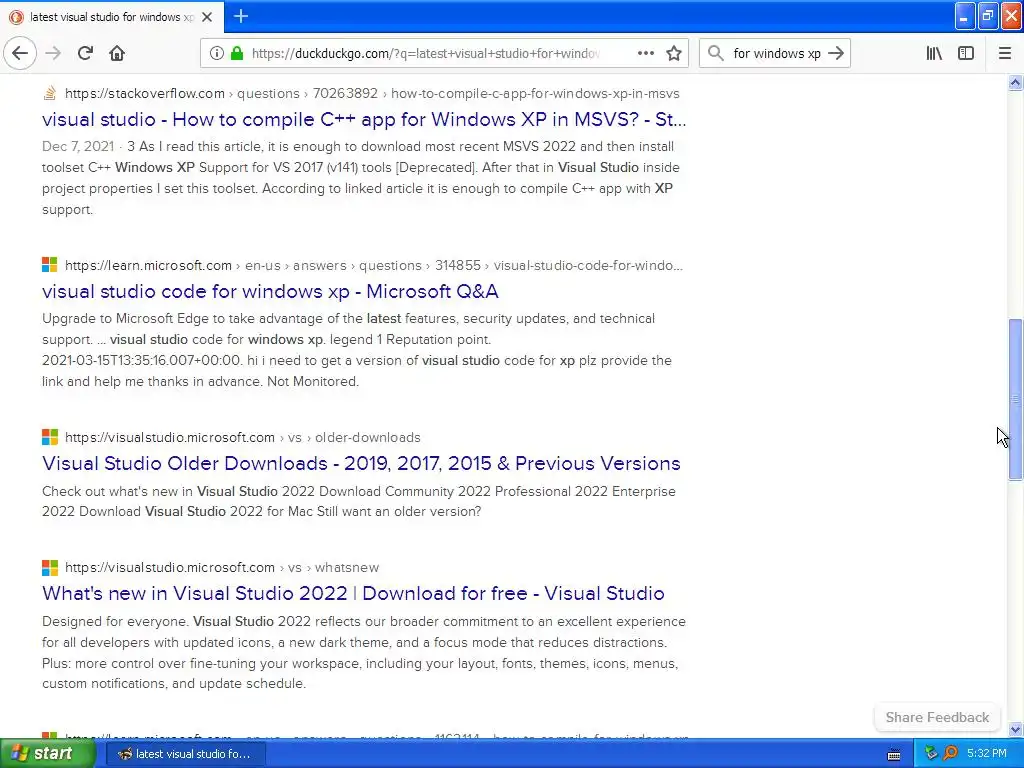Click the orange search tray icon
This screenshot has height=768, width=1024.
pos(950,754)
